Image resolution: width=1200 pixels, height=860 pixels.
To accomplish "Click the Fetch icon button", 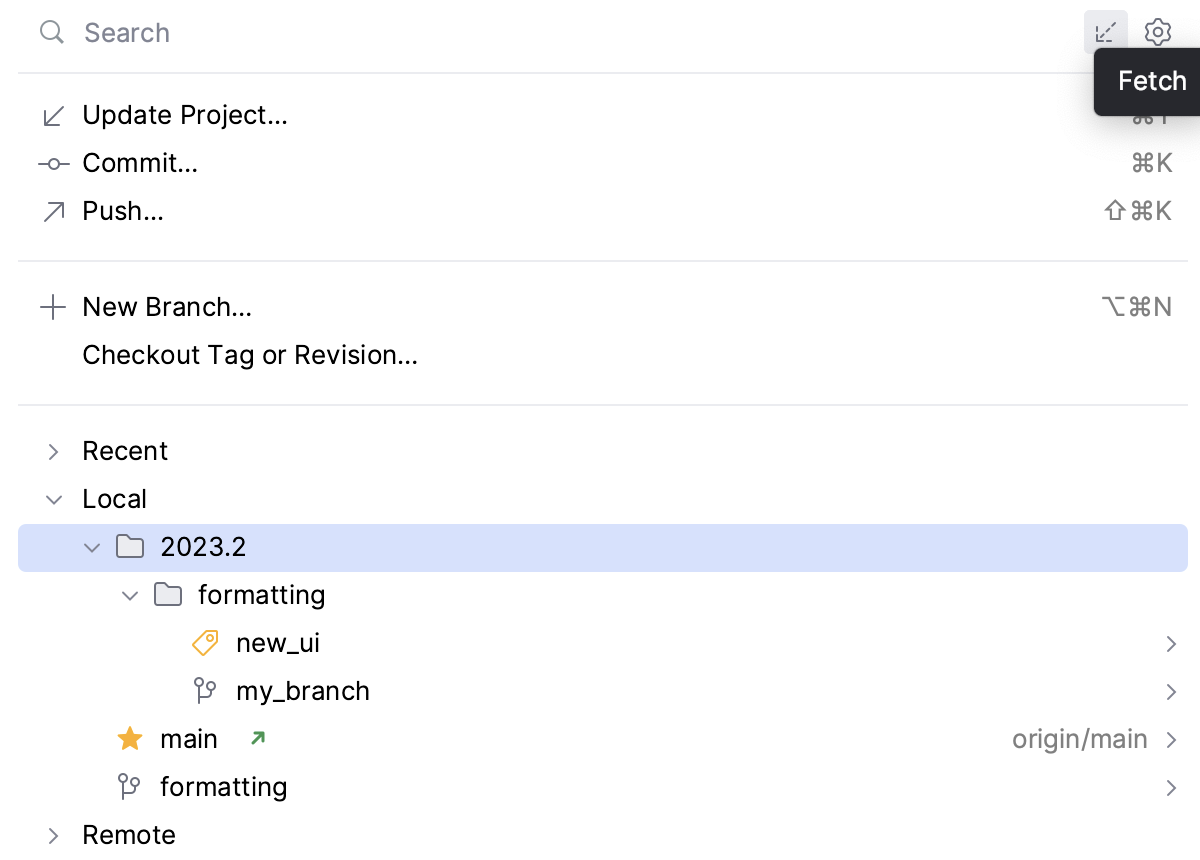I will click(1105, 33).
